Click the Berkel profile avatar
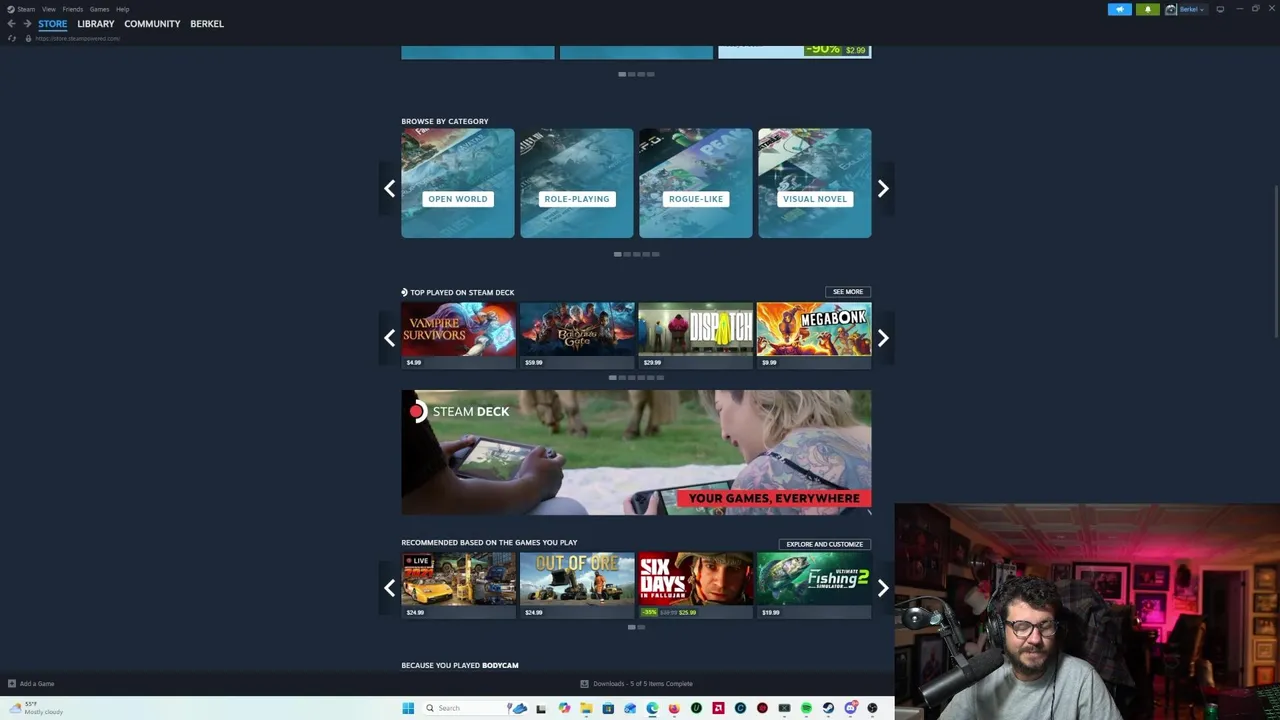The width and height of the screenshot is (1280, 720). pyautogui.click(x=1171, y=9)
